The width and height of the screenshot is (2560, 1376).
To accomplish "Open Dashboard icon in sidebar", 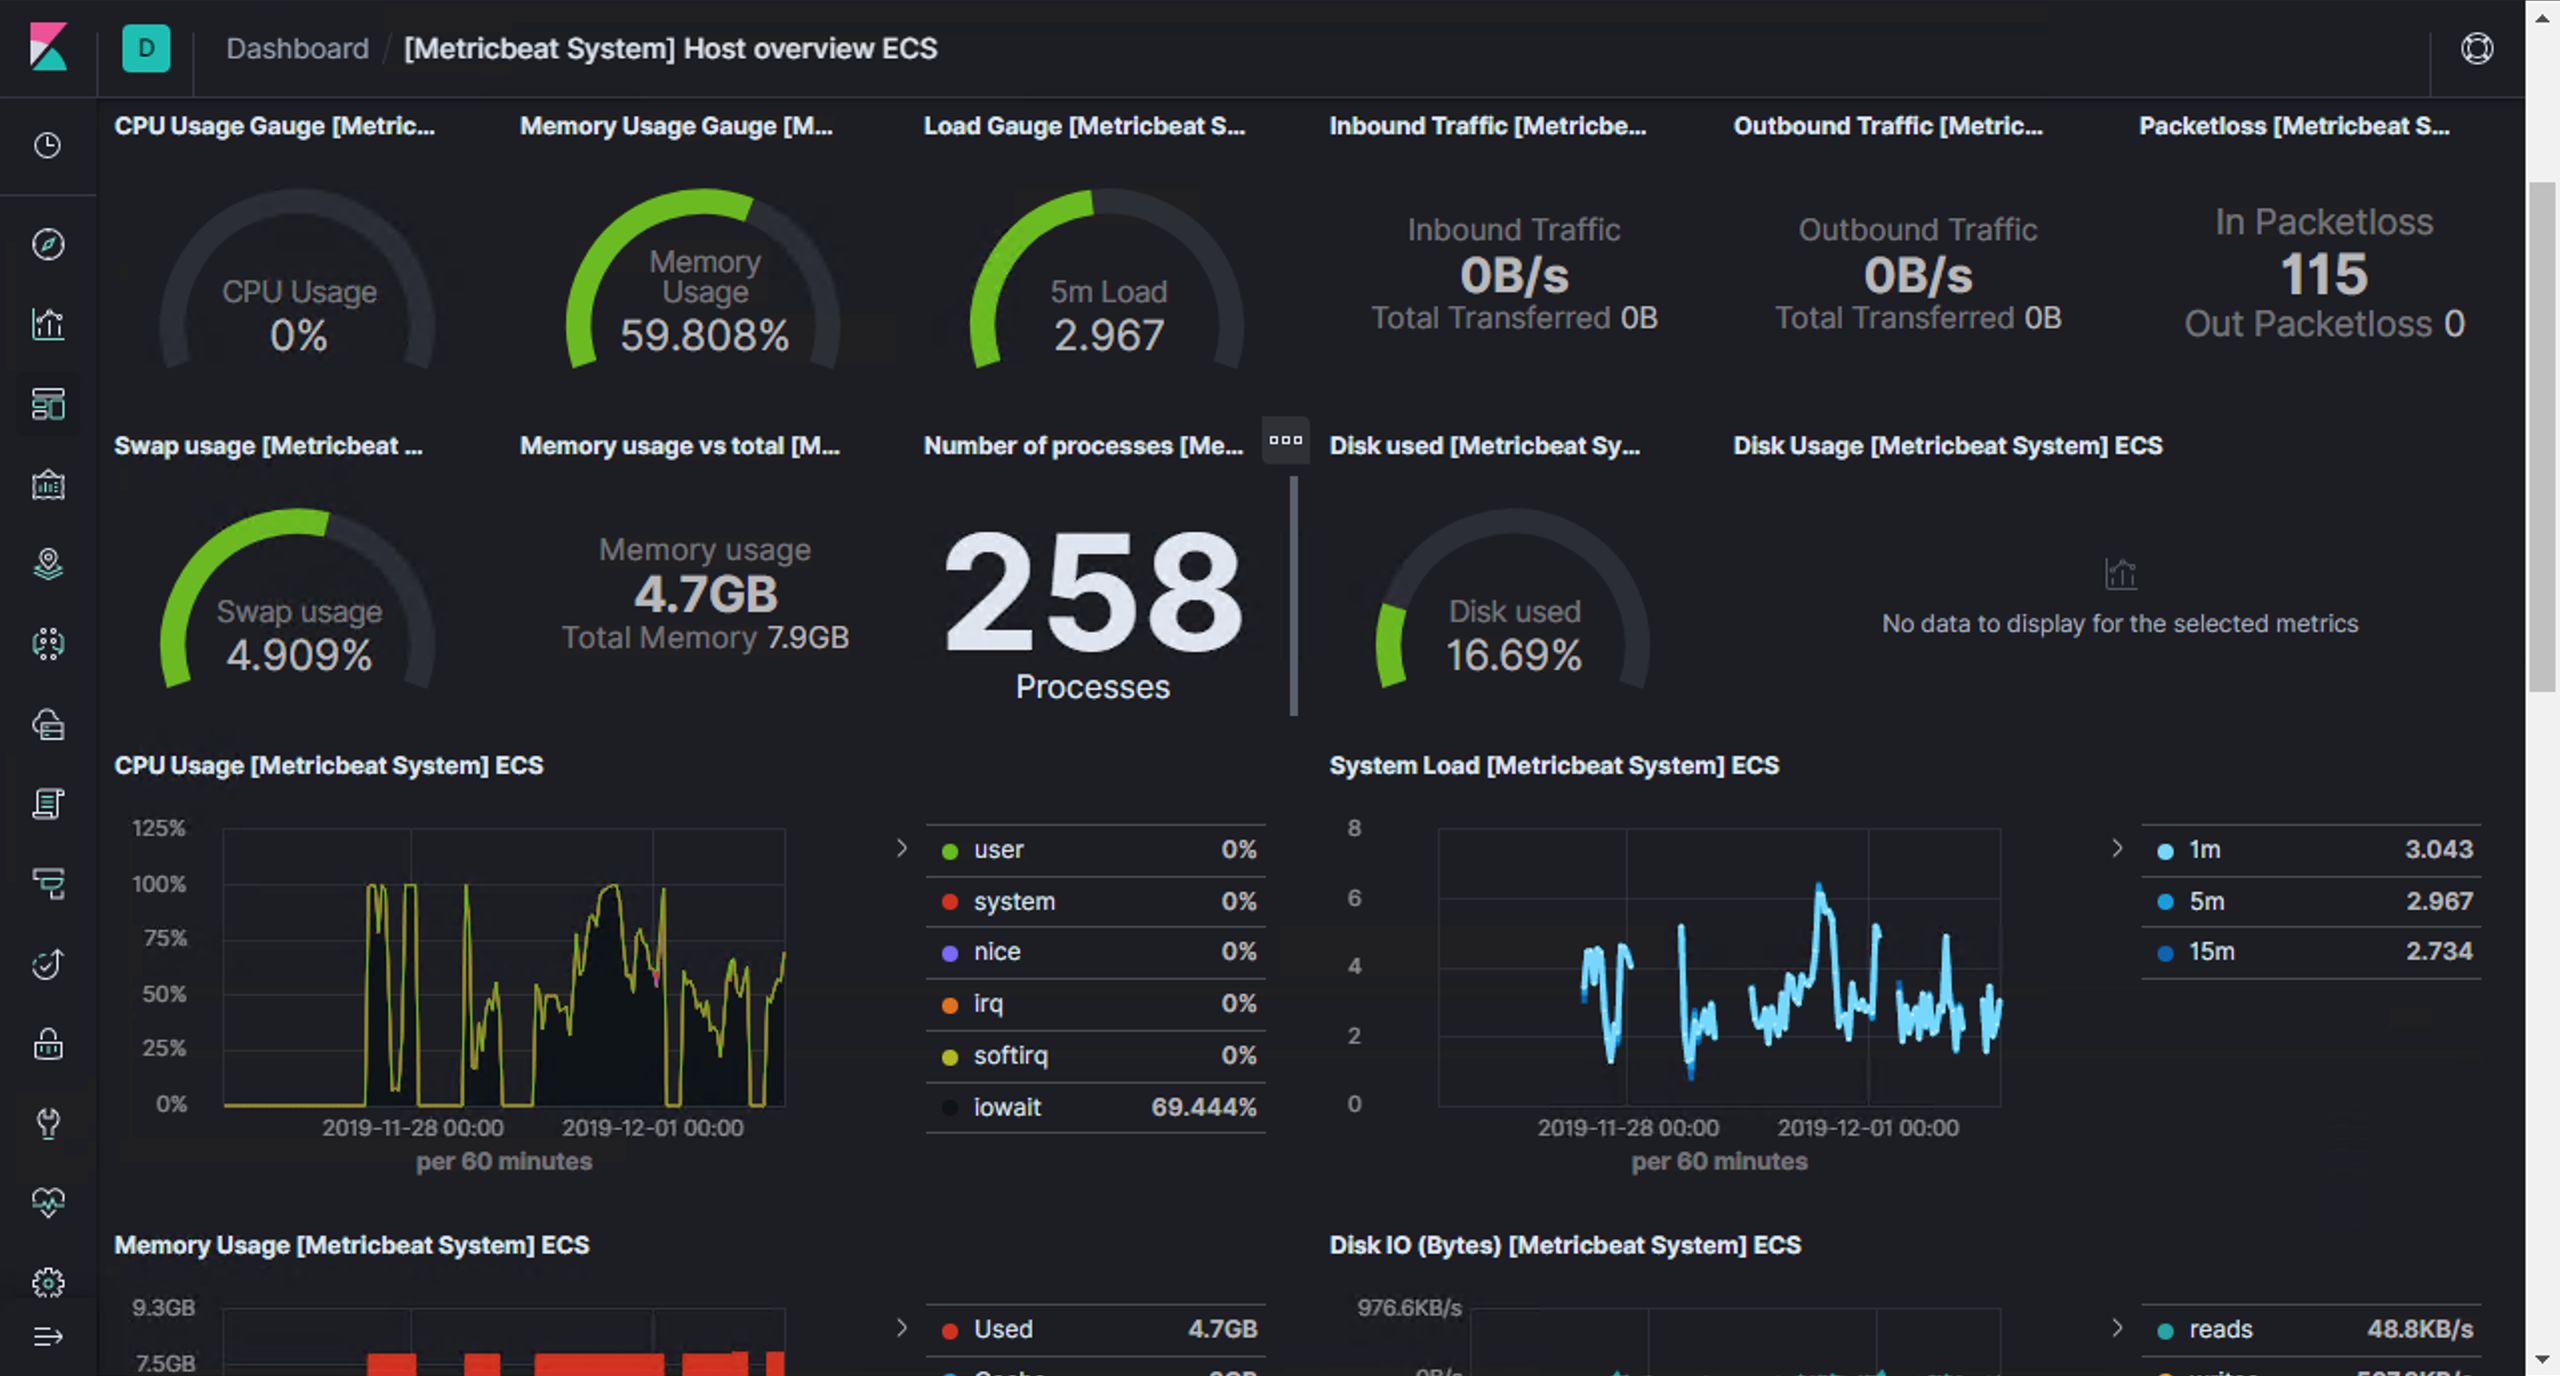I will (47, 404).
